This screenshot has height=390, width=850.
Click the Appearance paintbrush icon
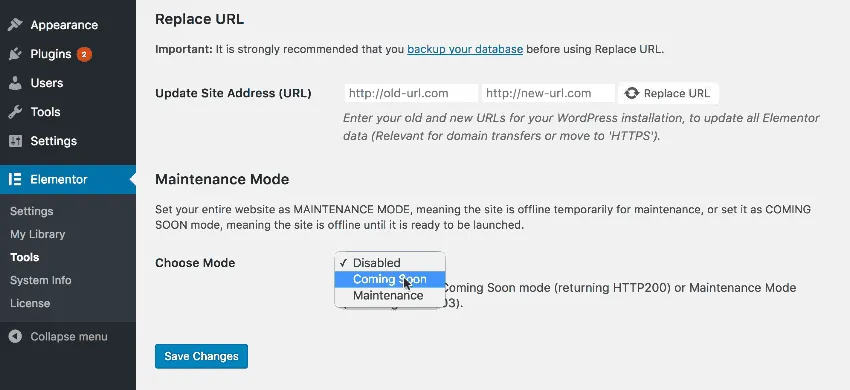pos(15,25)
